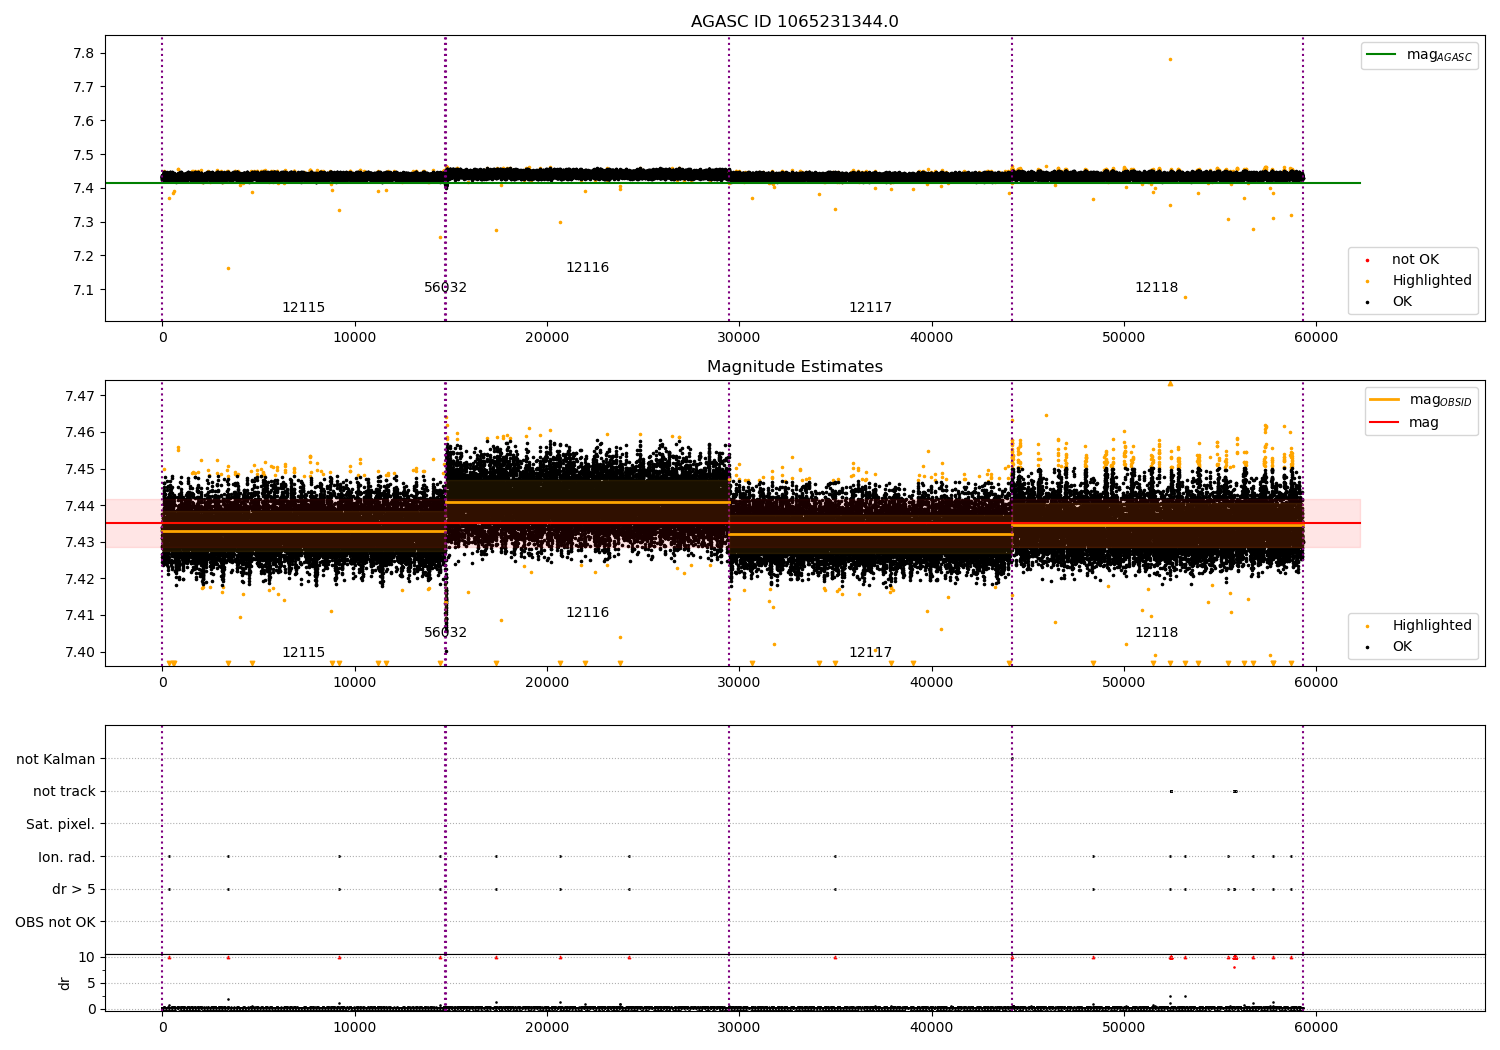Click orange outlier point near 7.78 in top plot
Screen dimensions: 1500x1050
(x=1170, y=59)
